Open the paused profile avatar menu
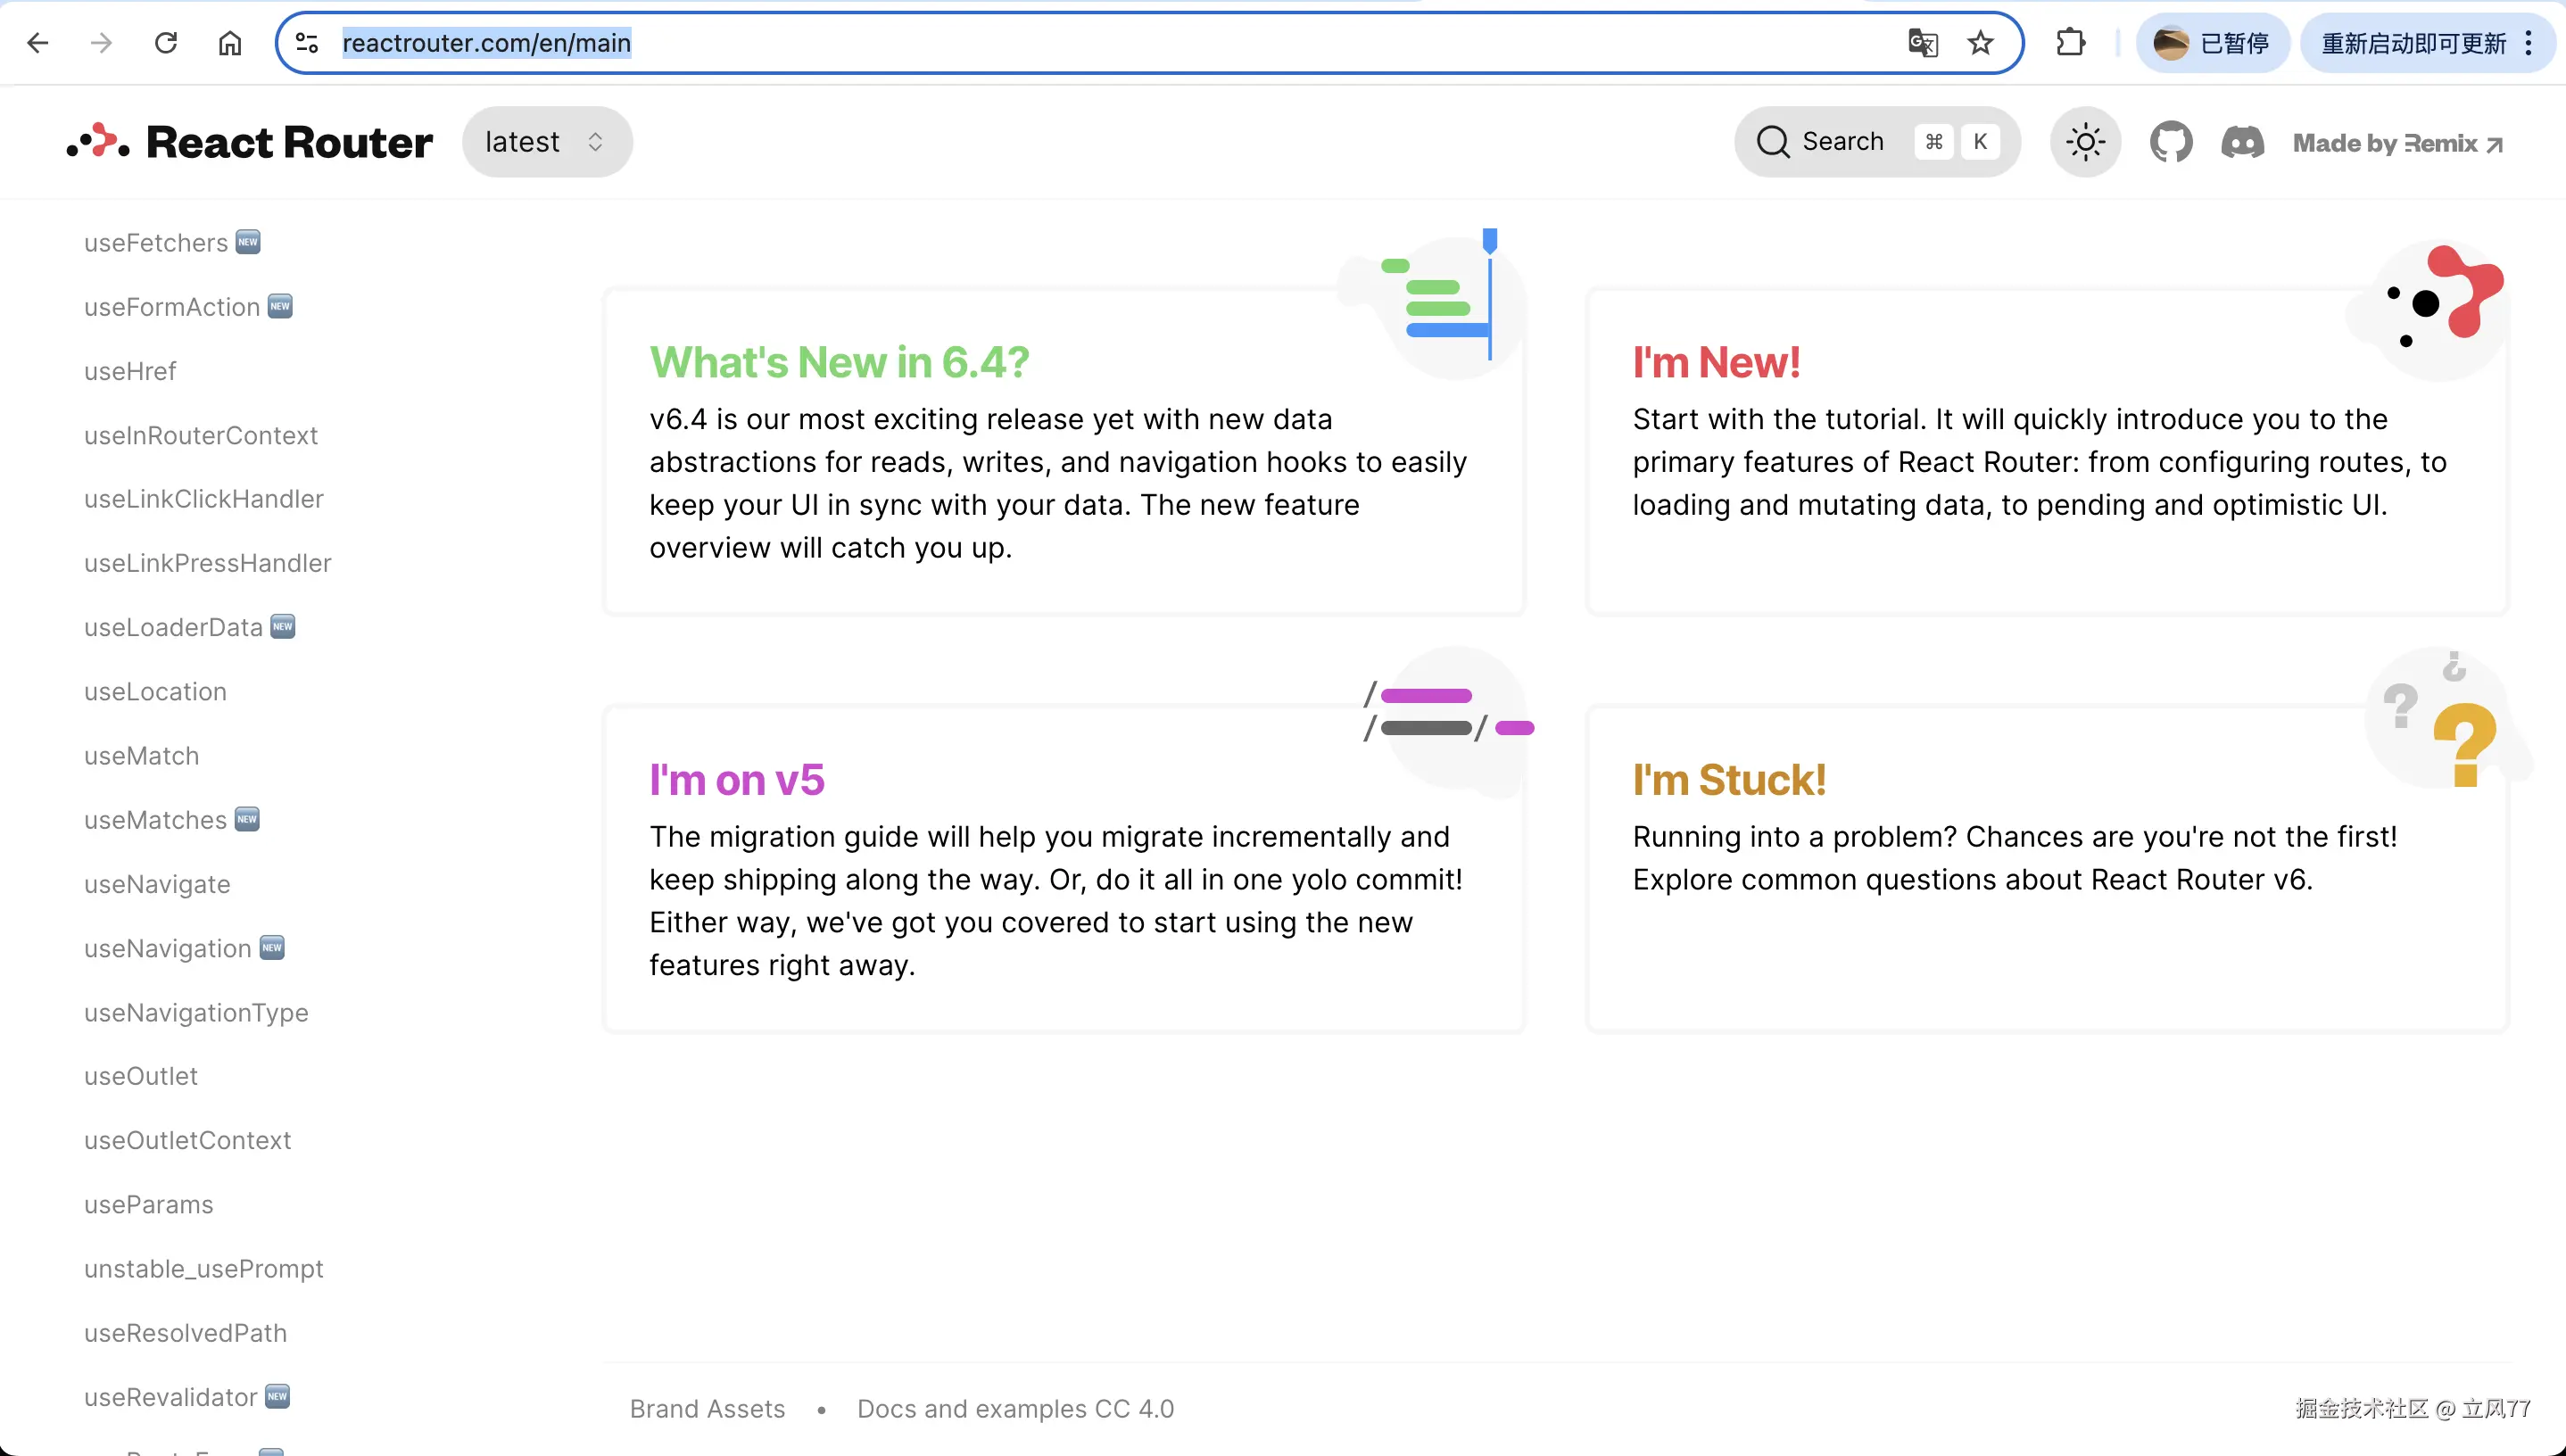Screen dimensions: 2566x1456 tap(2211, 43)
